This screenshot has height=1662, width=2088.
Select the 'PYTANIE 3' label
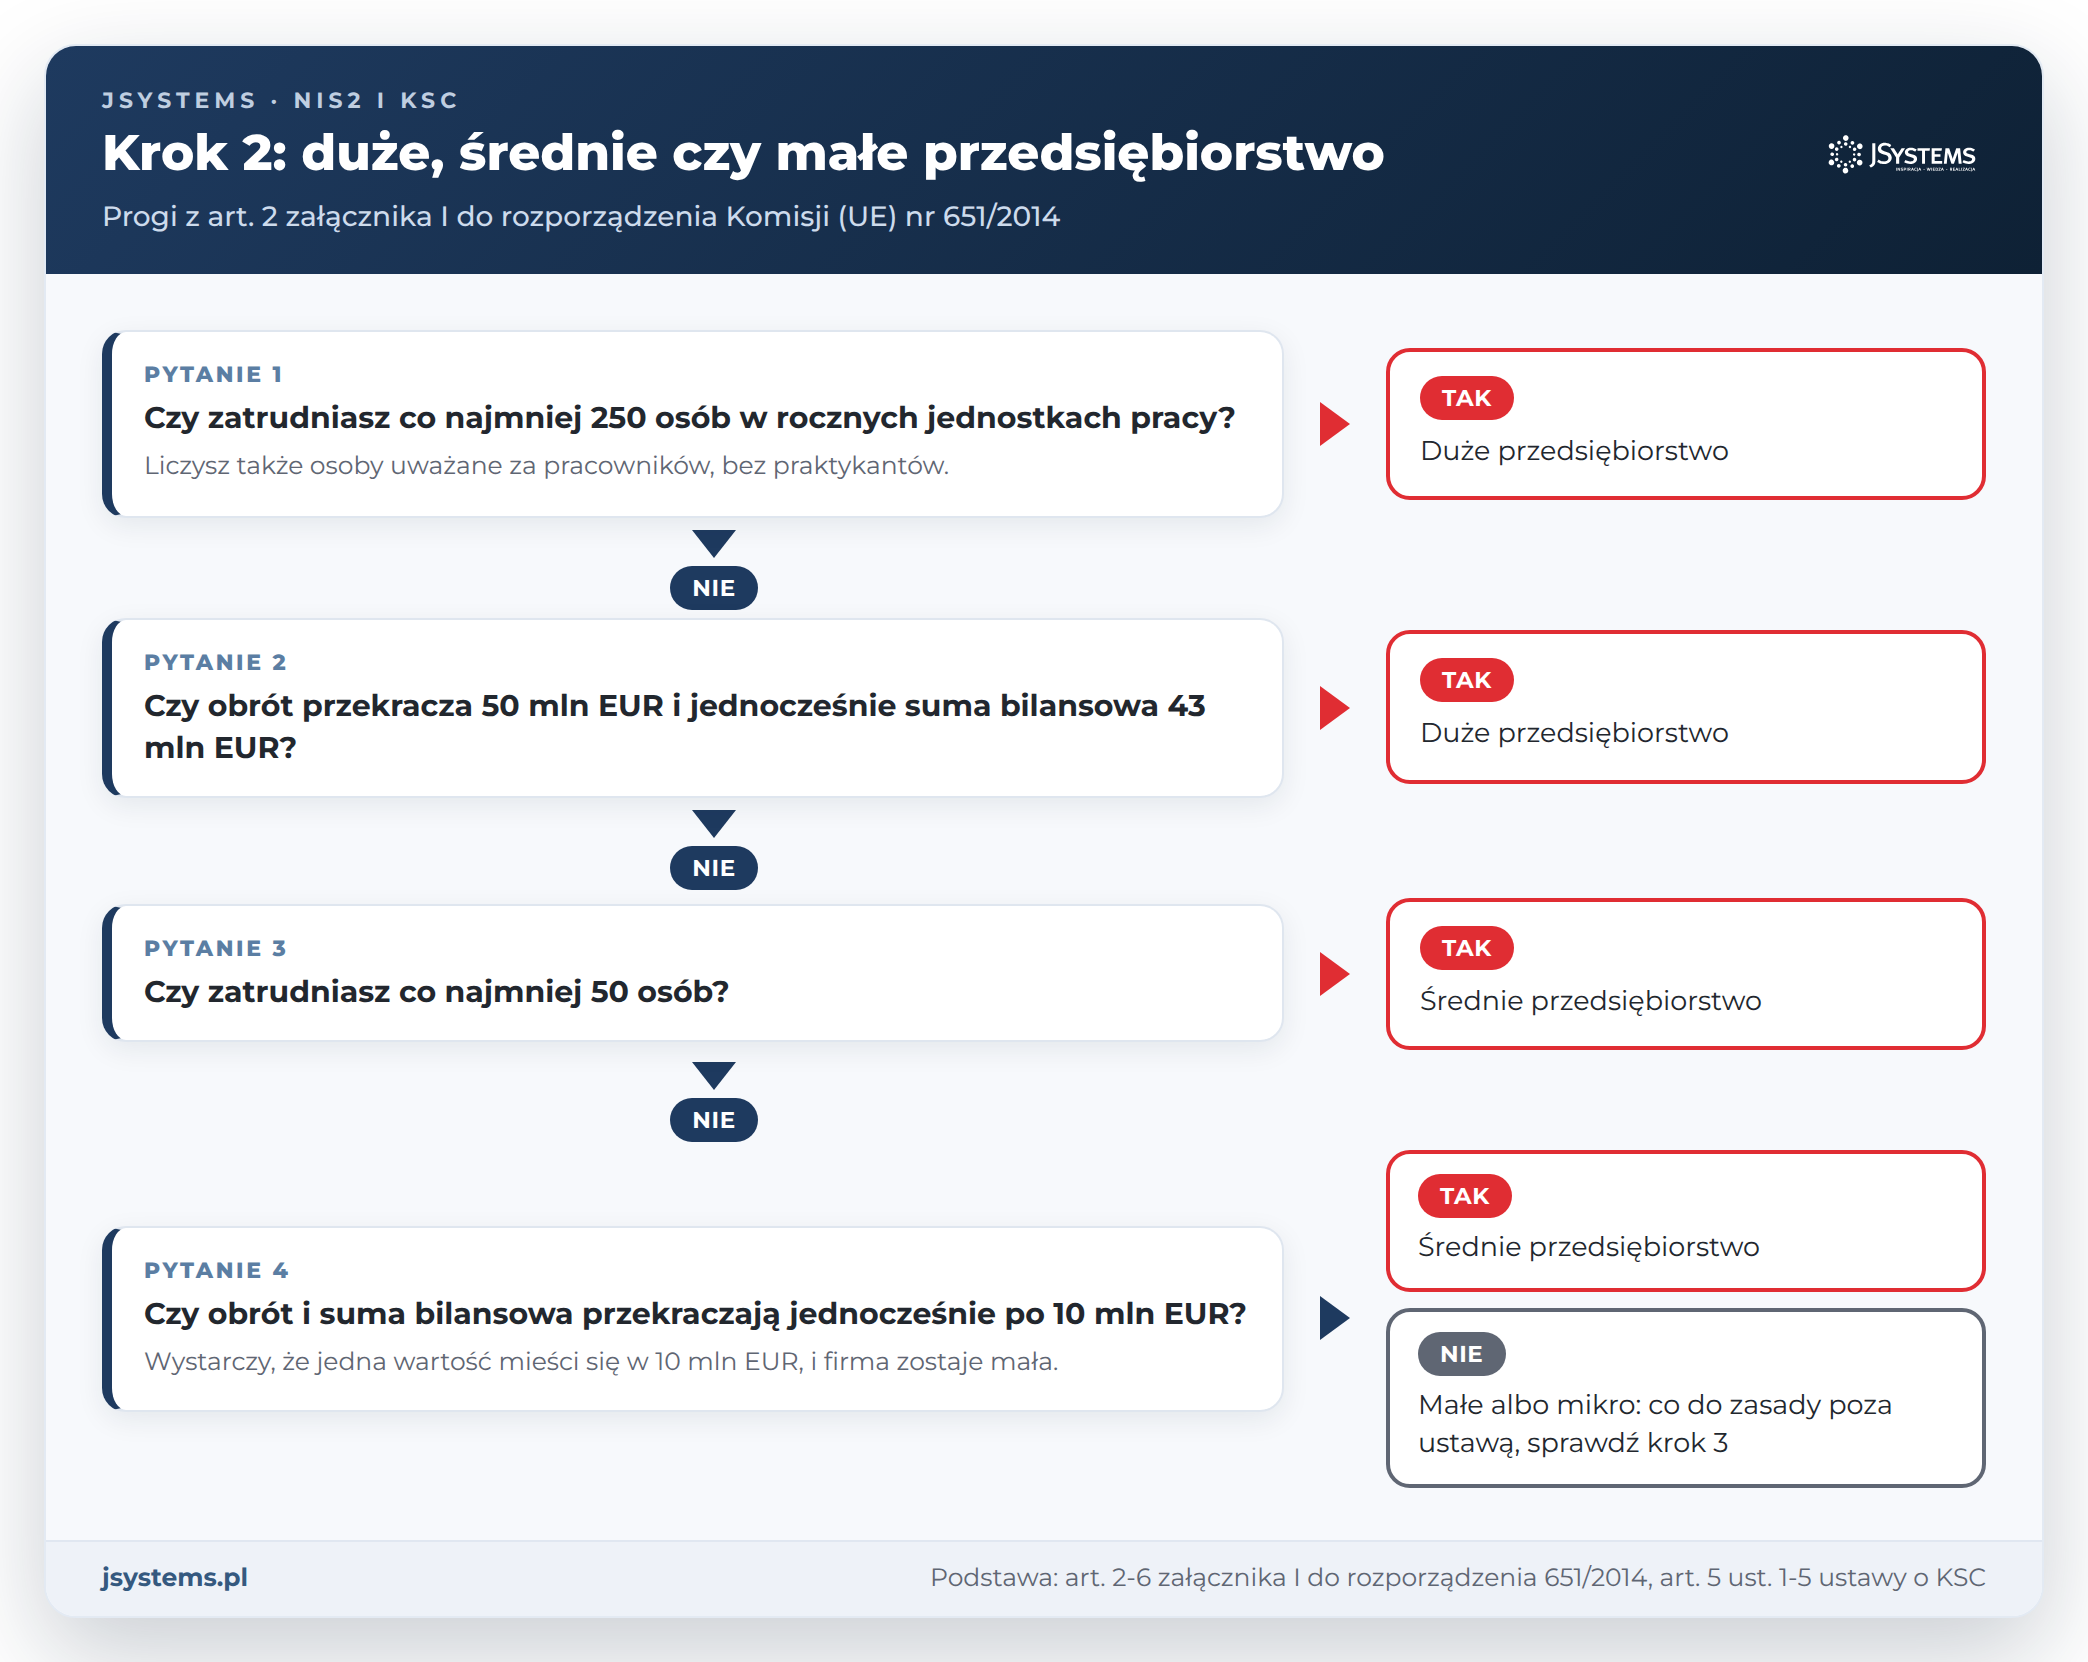click(x=215, y=948)
